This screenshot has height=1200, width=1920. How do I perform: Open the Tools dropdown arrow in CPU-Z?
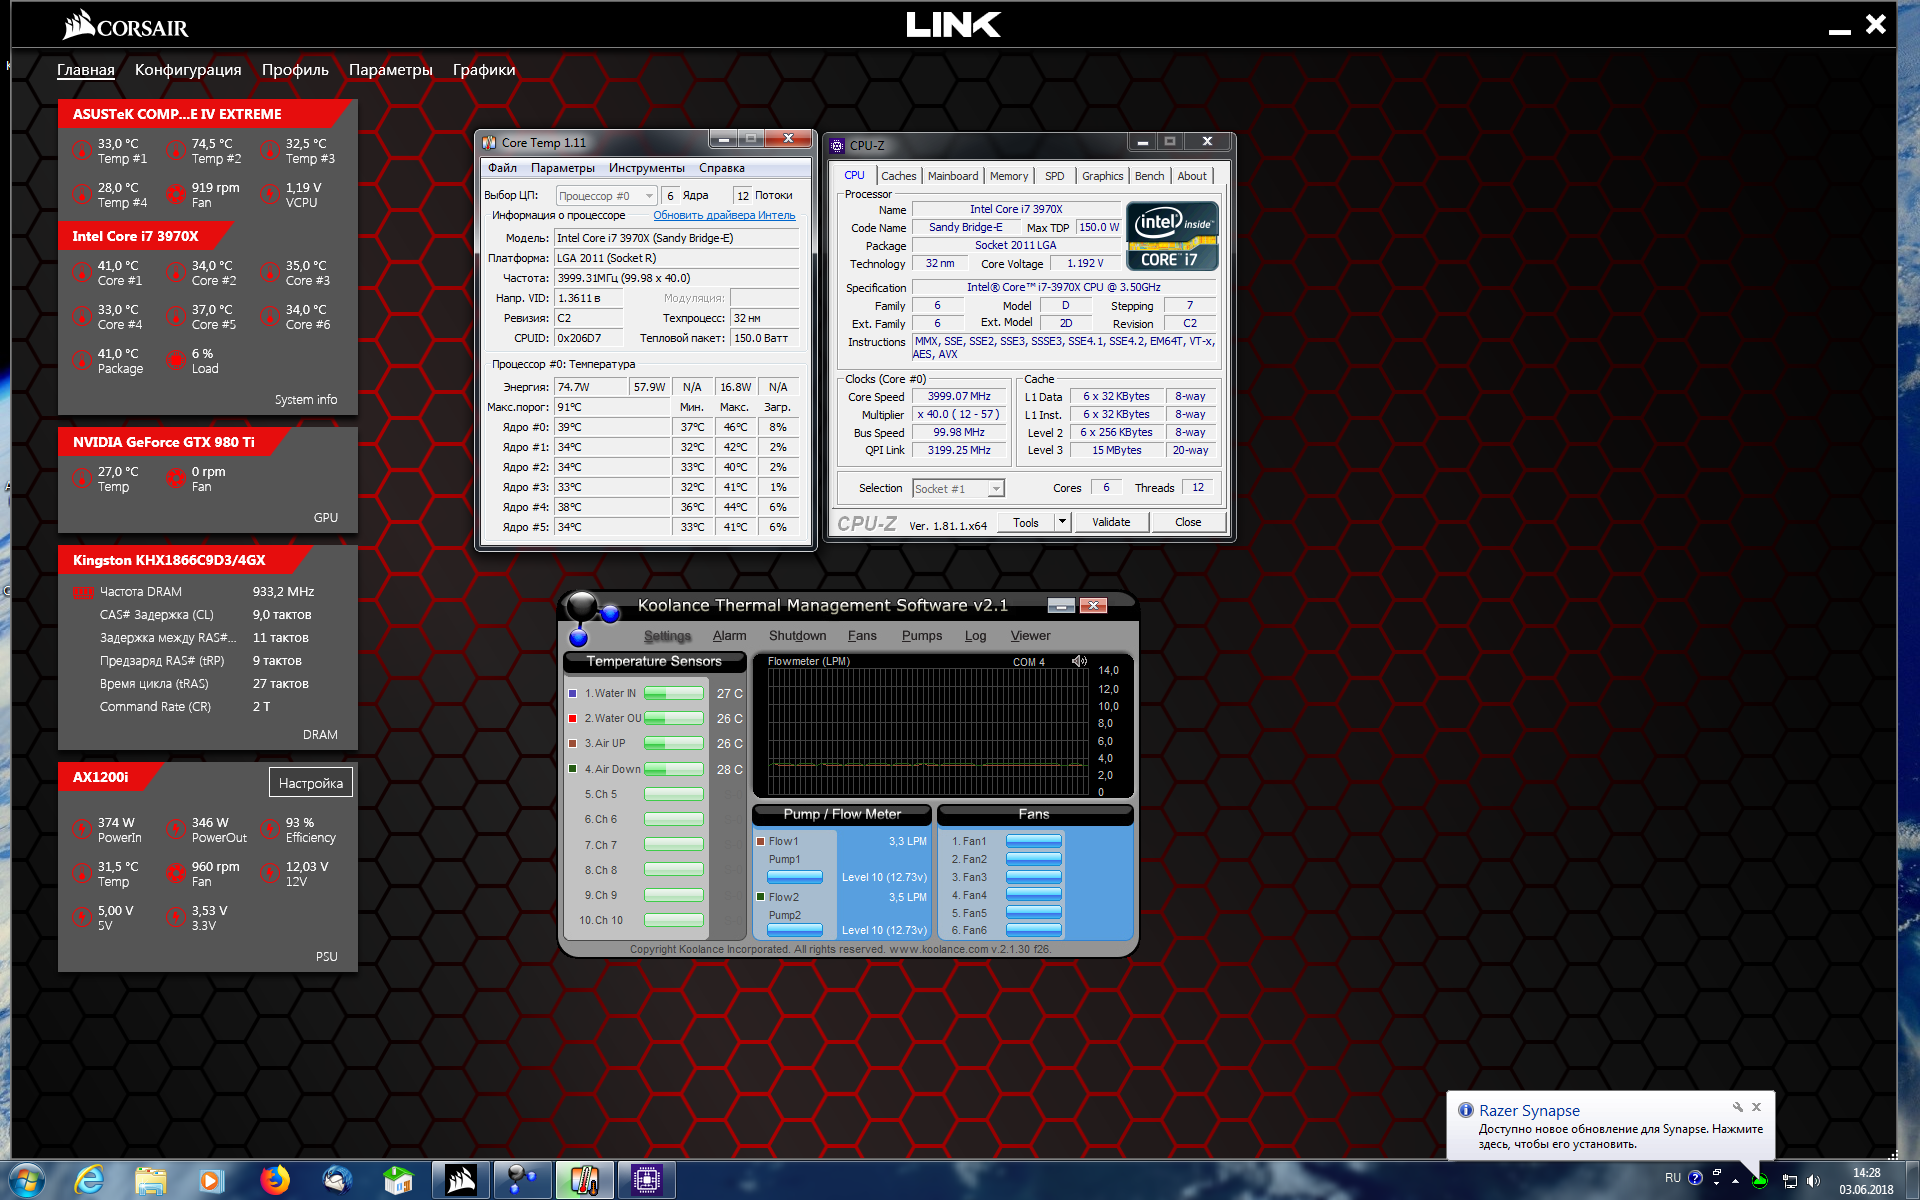(x=1062, y=522)
